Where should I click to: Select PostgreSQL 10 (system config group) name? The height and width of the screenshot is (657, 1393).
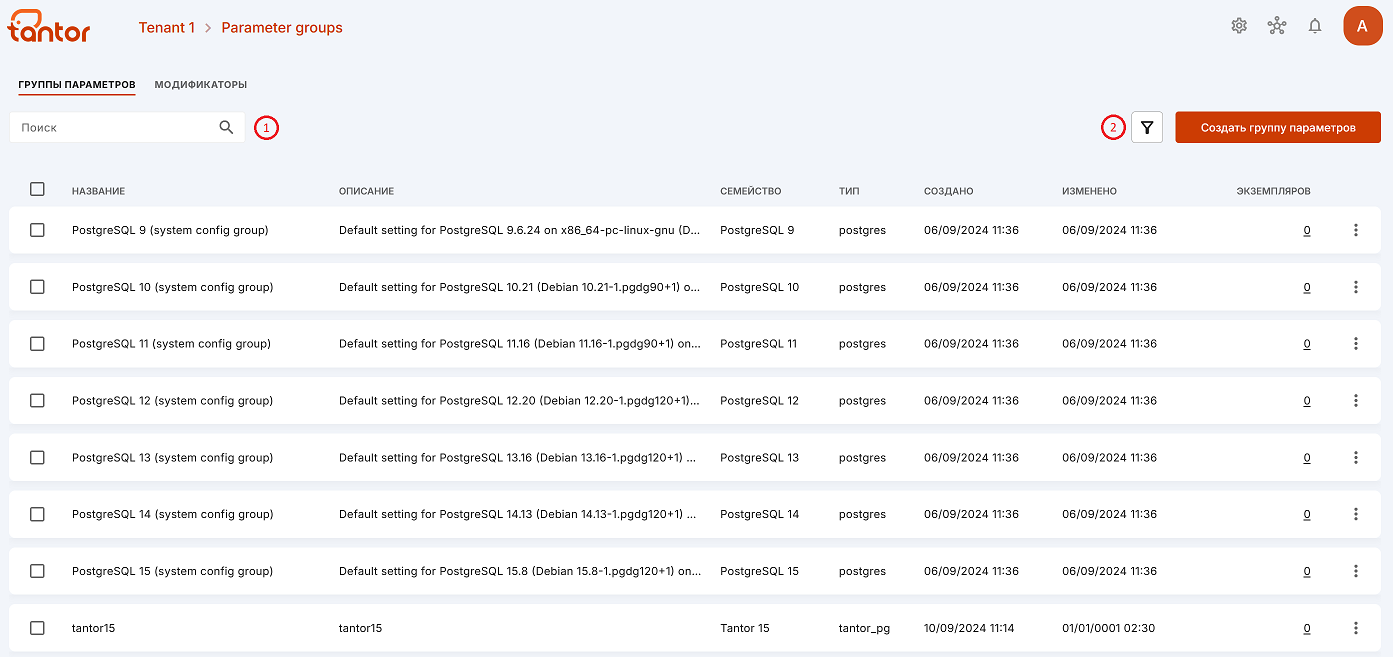pos(172,287)
